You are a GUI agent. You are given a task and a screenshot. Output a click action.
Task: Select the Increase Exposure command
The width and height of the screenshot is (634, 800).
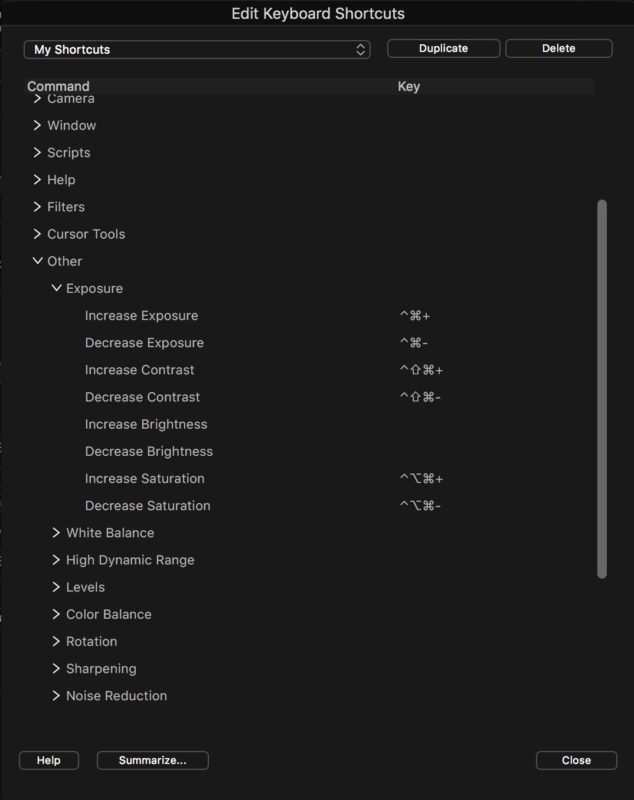pos(143,315)
